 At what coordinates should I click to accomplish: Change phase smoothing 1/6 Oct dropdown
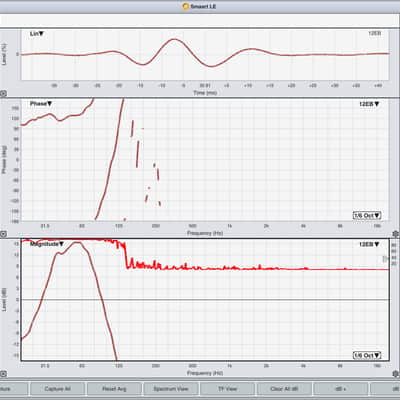click(367, 215)
